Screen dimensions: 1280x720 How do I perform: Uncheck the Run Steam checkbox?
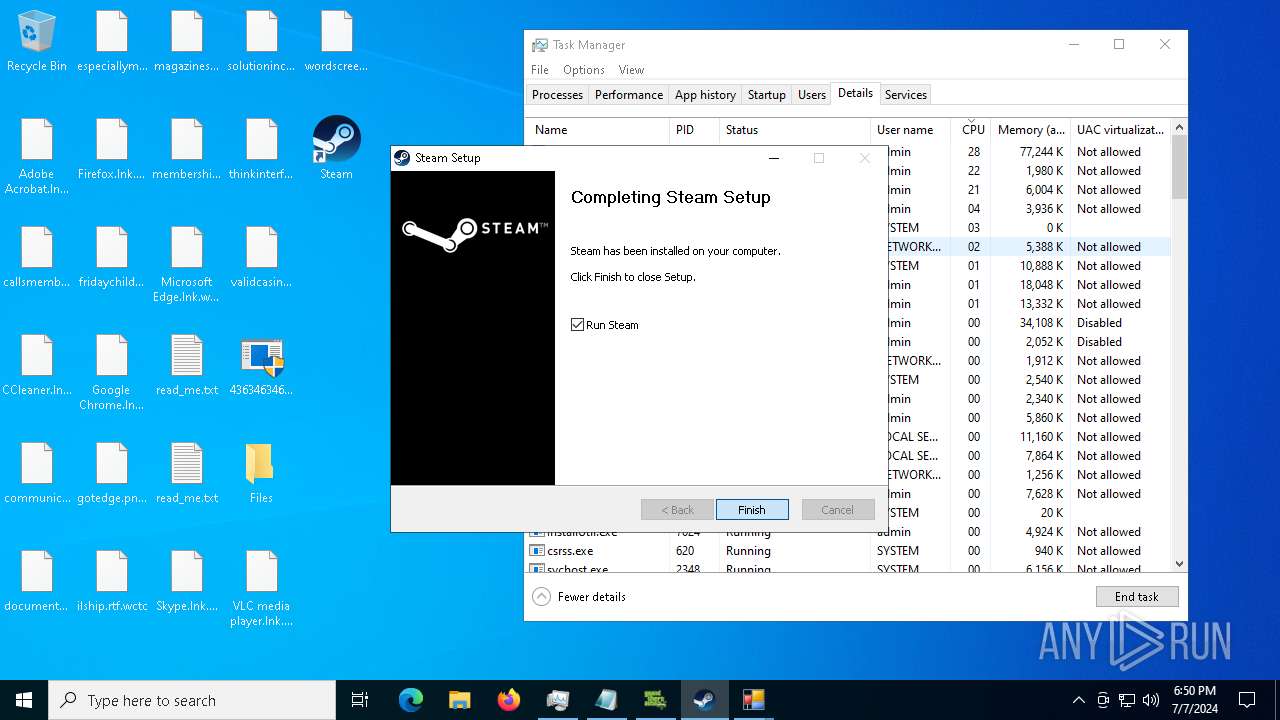[577, 325]
